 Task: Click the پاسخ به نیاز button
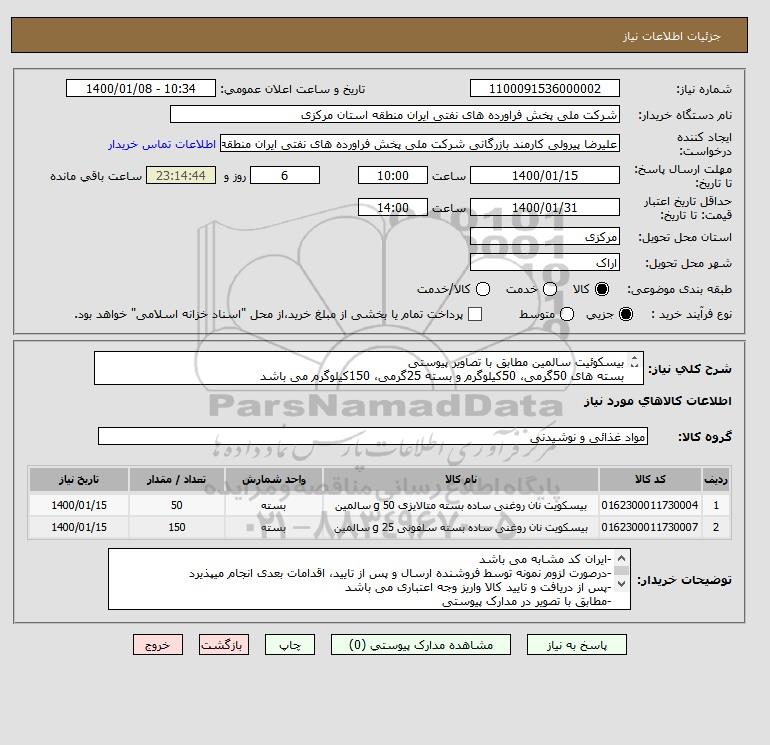click(577, 645)
